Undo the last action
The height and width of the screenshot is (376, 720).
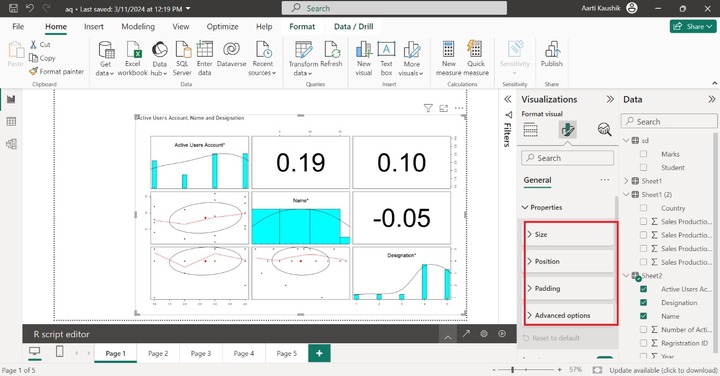click(30, 8)
